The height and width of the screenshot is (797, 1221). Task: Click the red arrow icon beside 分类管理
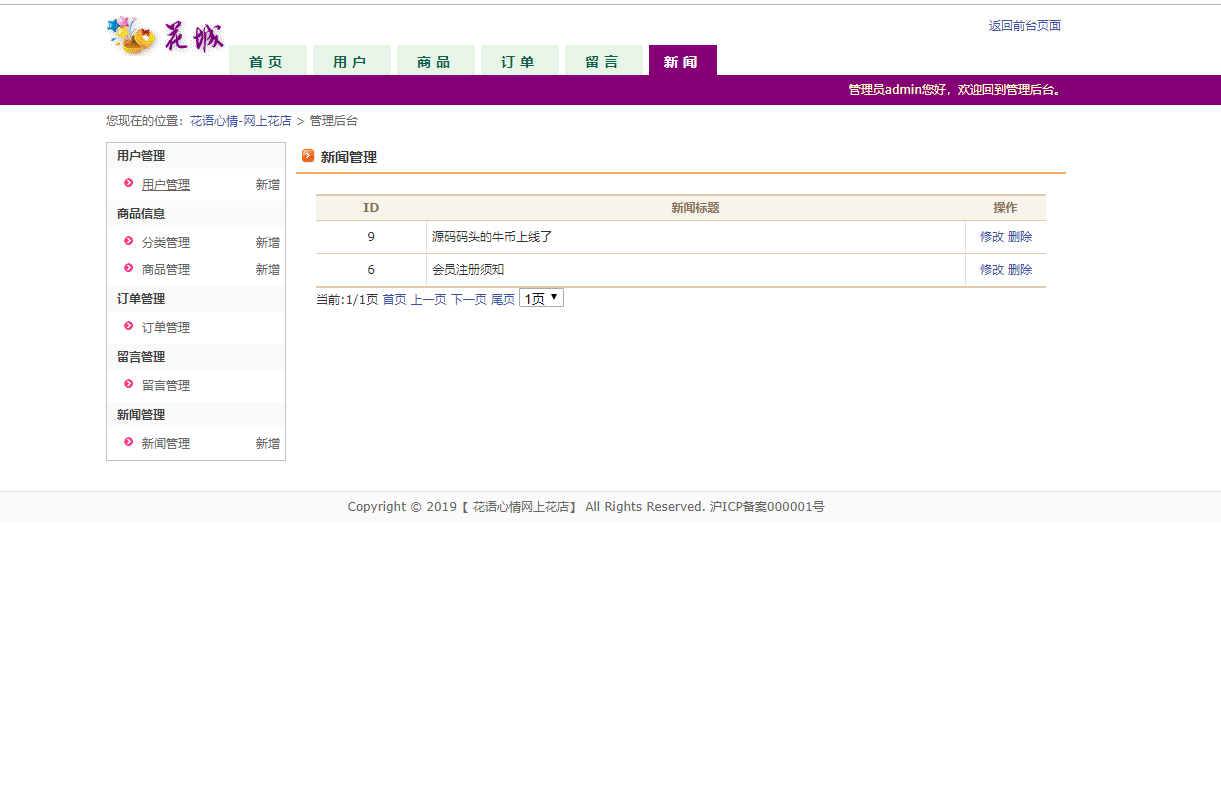coord(126,241)
